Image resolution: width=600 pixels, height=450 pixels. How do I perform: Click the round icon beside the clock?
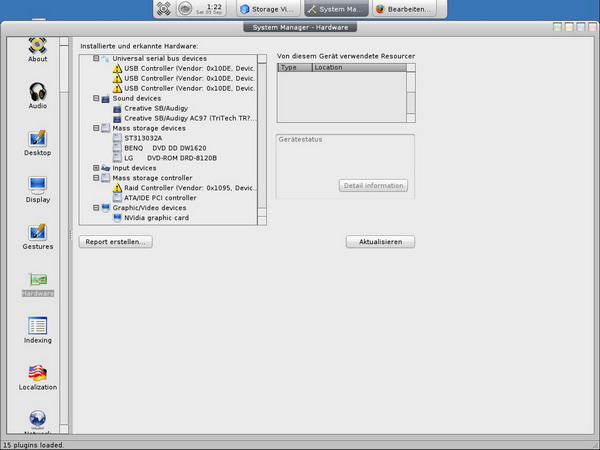tap(185, 9)
